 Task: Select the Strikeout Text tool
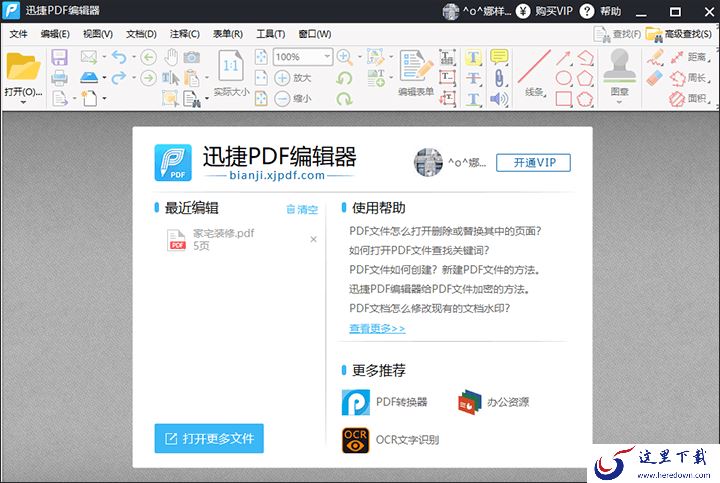click(473, 78)
